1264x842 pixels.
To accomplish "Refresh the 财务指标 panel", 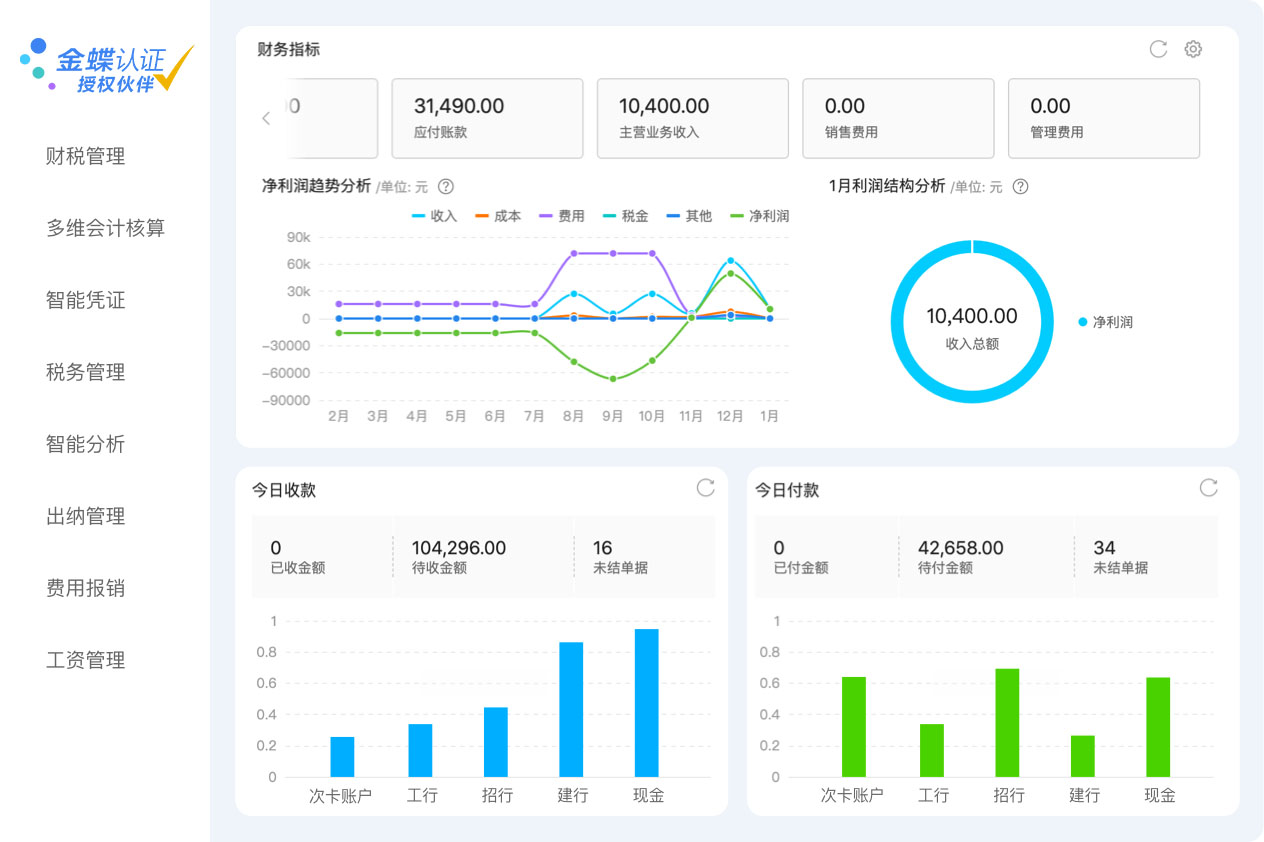I will point(1158,49).
